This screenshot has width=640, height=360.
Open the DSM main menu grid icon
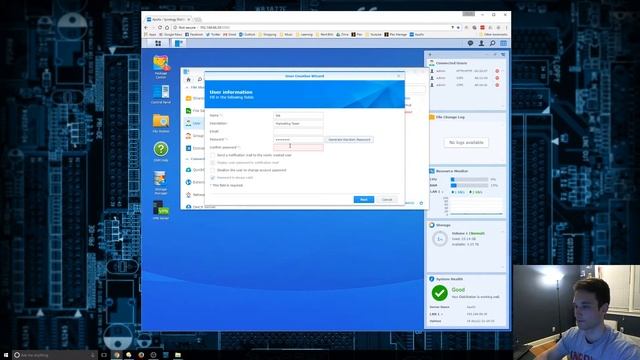tap(158, 43)
